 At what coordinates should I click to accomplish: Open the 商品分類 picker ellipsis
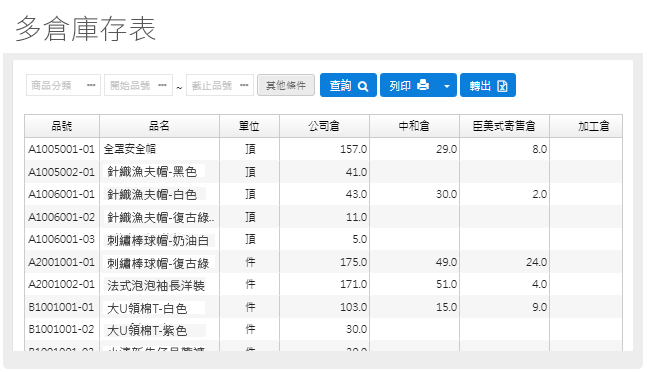tap(91, 85)
